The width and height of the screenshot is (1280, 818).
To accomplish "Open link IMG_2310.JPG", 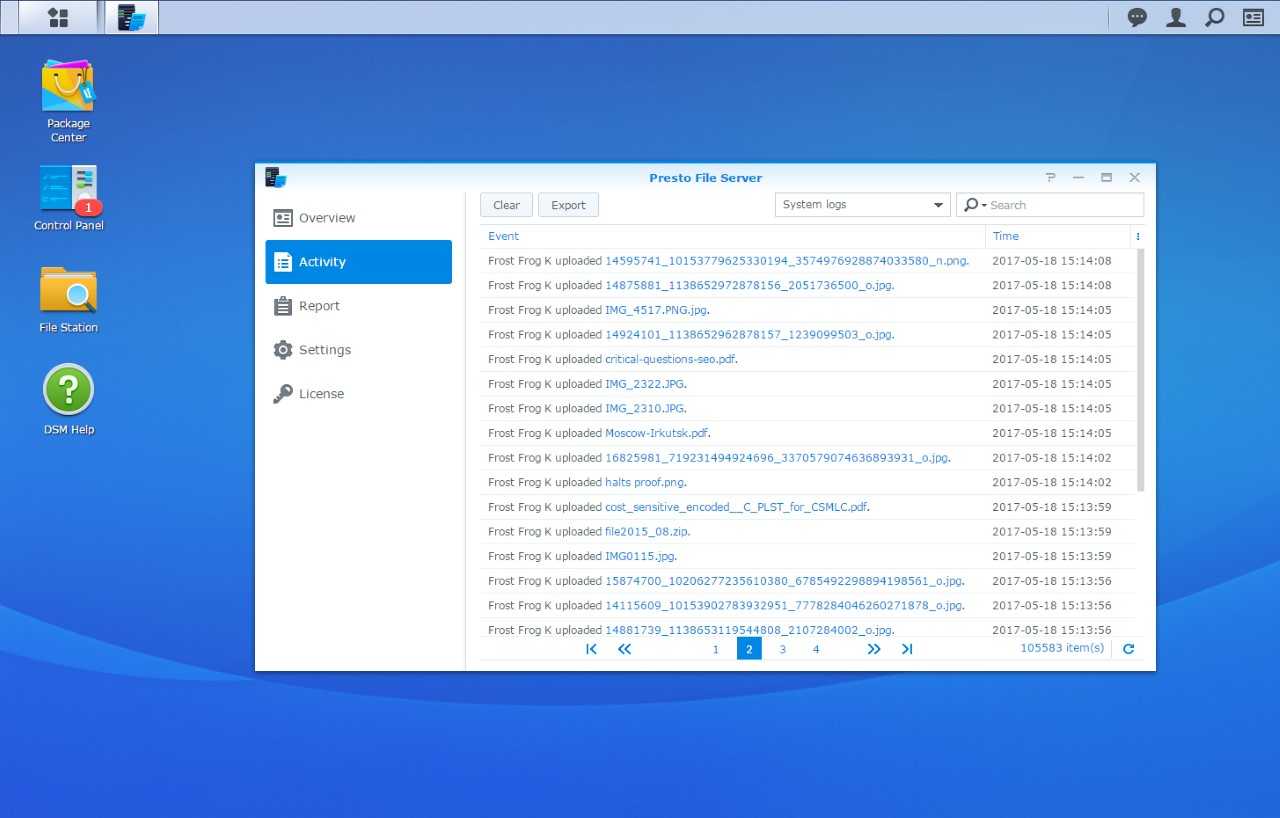I will 645,408.
